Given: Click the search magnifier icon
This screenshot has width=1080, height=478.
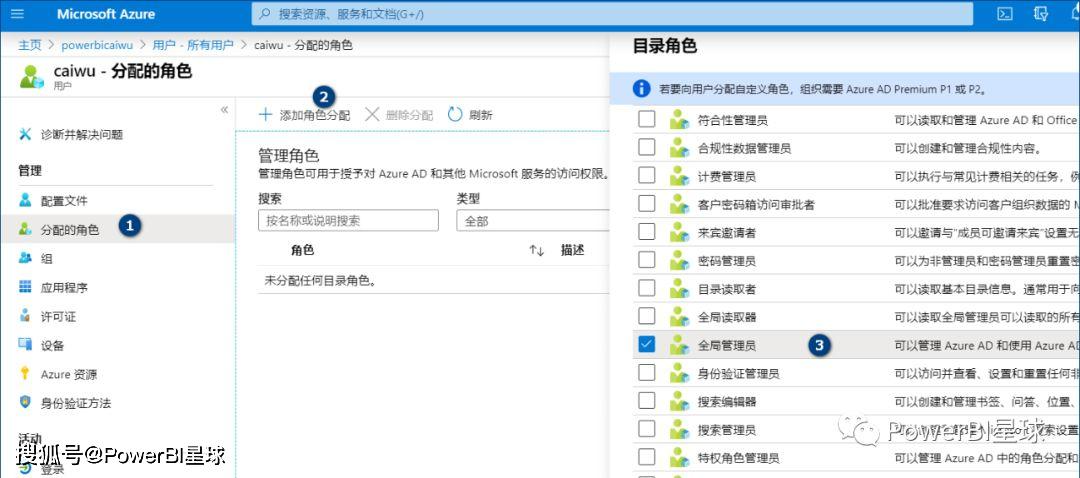Looking at the screenshot, I should tap(264, 14).
